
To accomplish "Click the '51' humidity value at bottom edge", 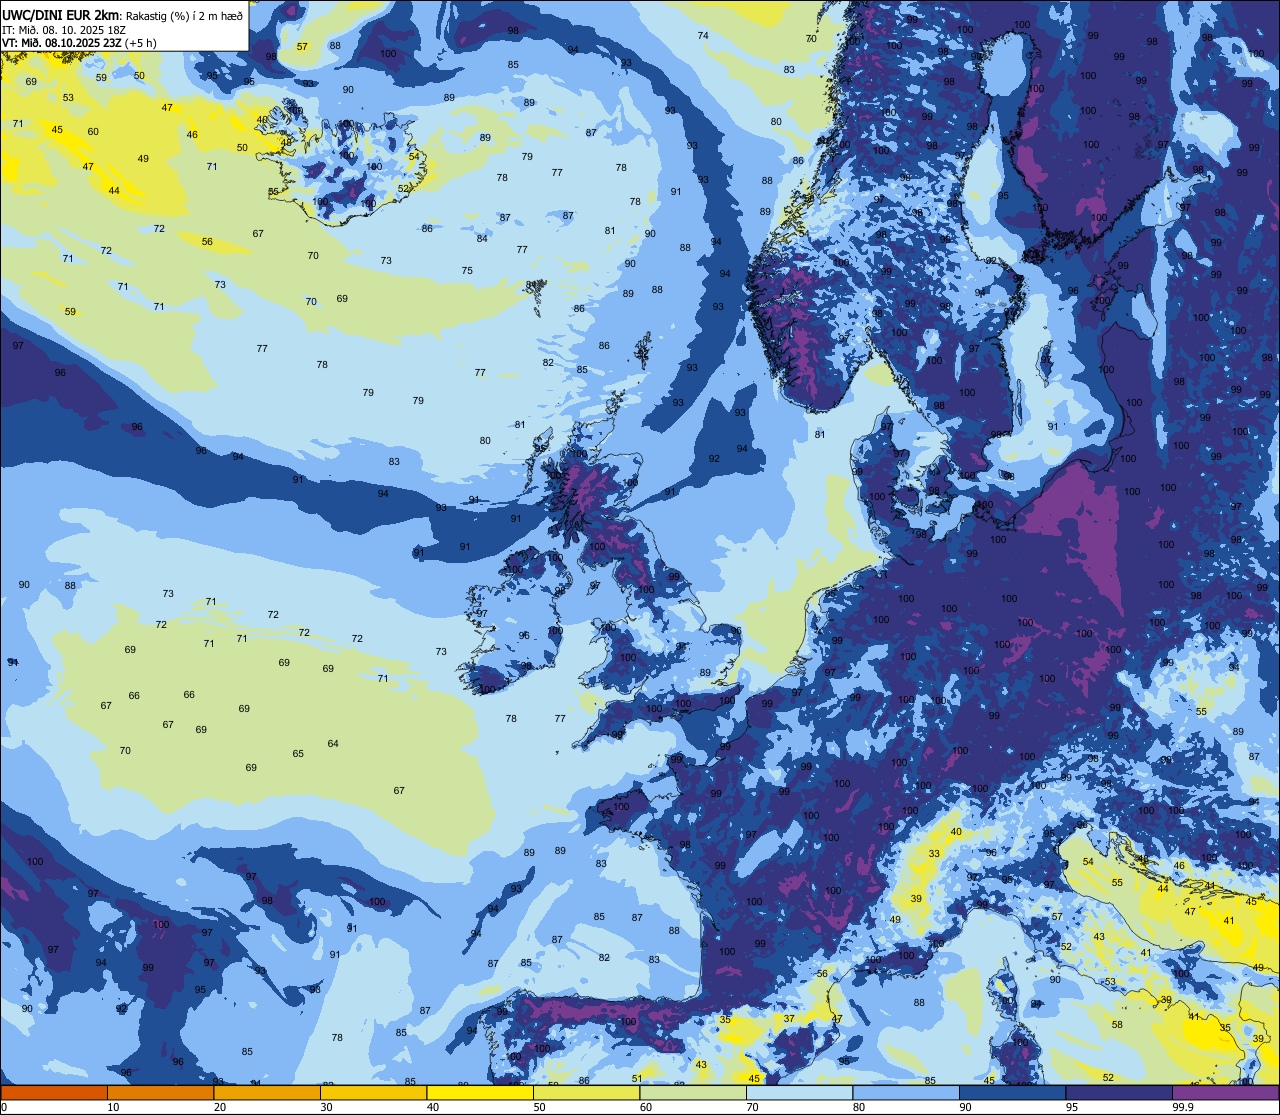I will [x=637, y=1078].
